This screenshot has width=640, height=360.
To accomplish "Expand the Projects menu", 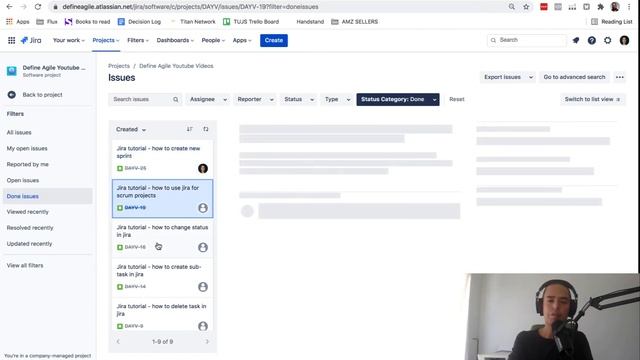I will 106,40.
